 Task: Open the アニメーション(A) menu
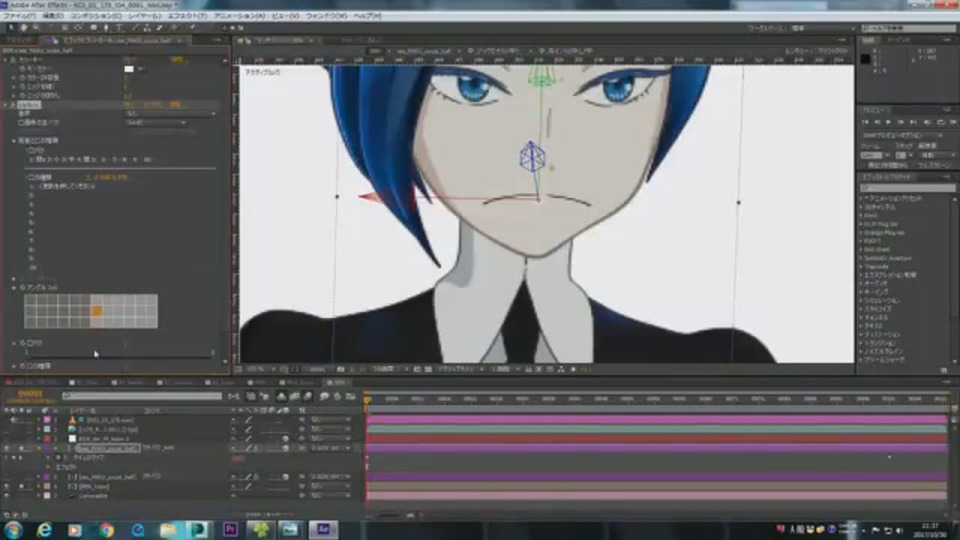click(x=239, y=16)
